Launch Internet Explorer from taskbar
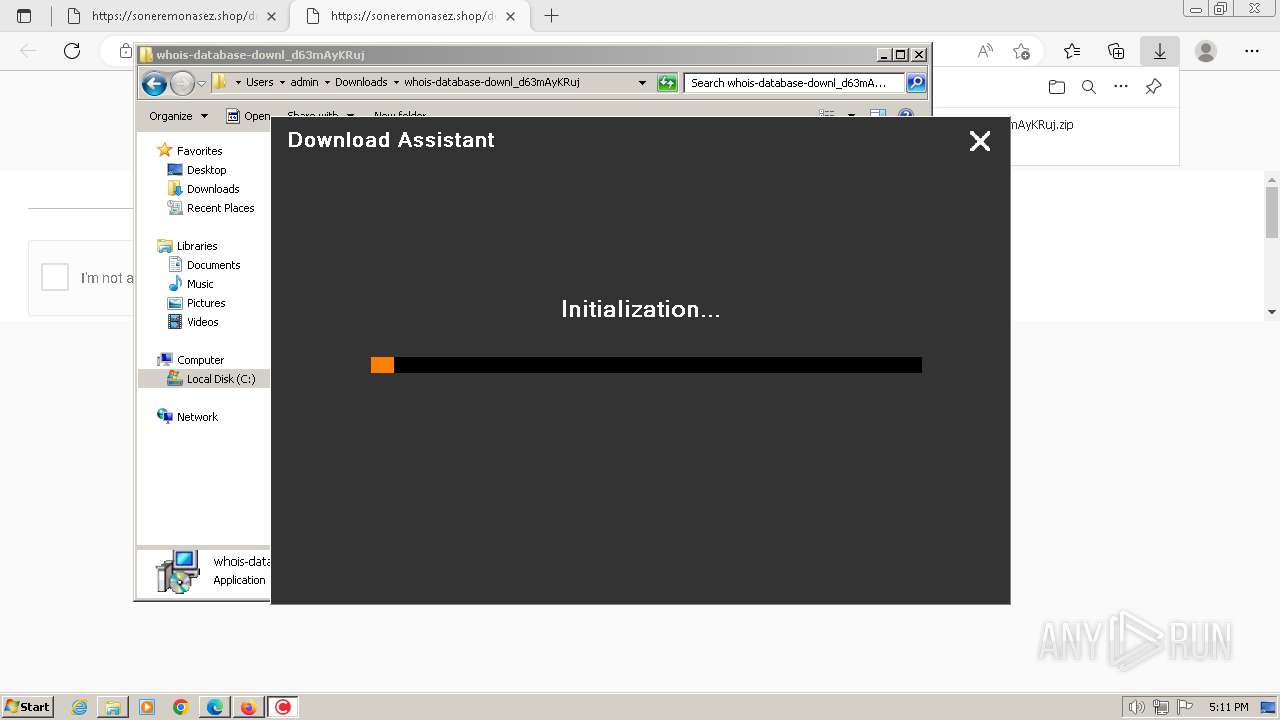Image resolution: width=1280 pixels, height=720 pixels. (80, 707)
